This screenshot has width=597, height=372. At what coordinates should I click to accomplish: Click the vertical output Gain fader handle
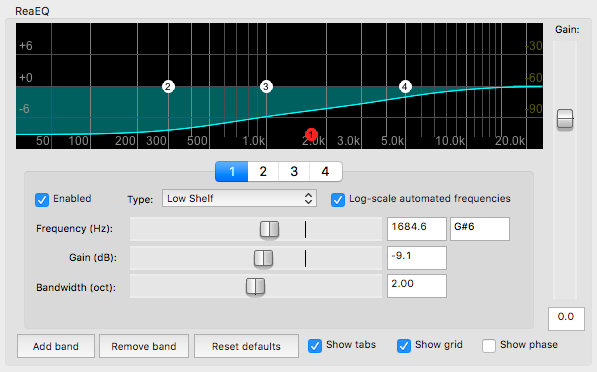pyautogui.click(x=565, y=120)
